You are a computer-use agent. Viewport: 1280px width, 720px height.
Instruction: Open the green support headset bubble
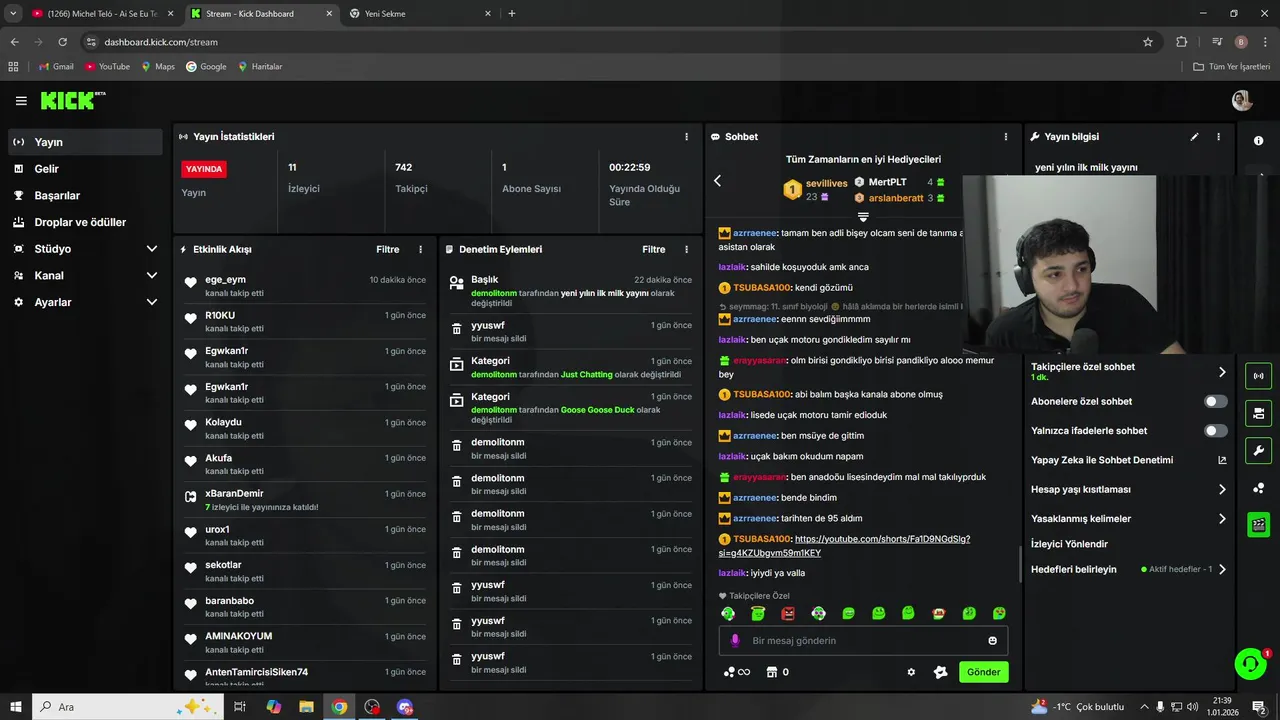click(1250, 663)
